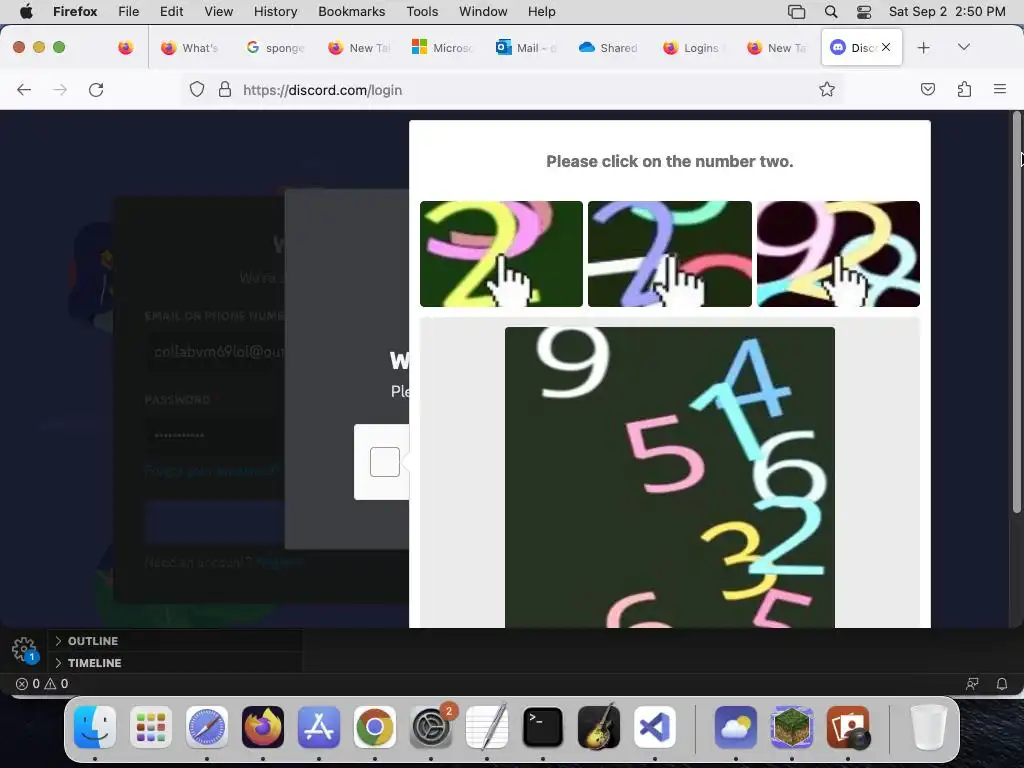Click the turquoise number two in the captcha
This screenshot has height=768, width=1024.
[790, 536]
